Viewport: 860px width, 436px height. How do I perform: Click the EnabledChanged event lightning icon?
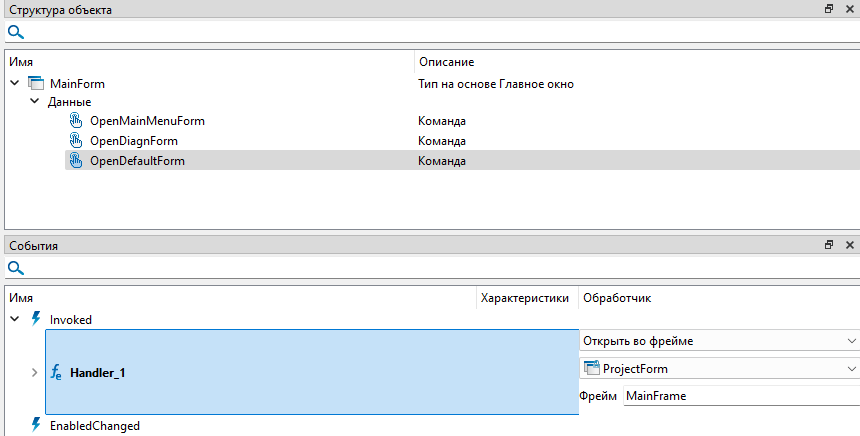[36, 426]
